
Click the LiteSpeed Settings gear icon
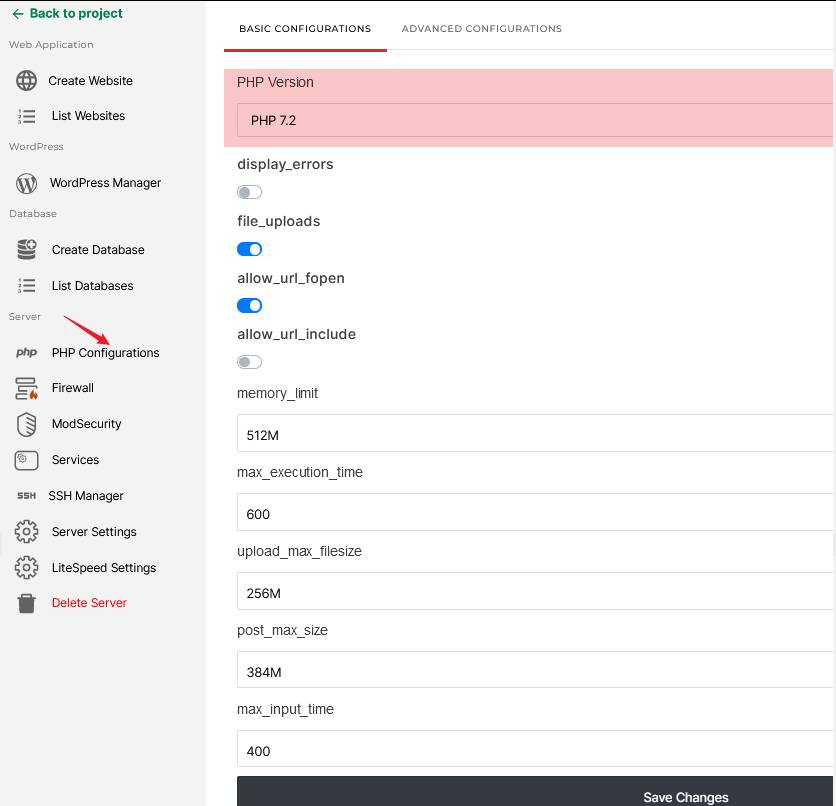[x=26, y=568]
